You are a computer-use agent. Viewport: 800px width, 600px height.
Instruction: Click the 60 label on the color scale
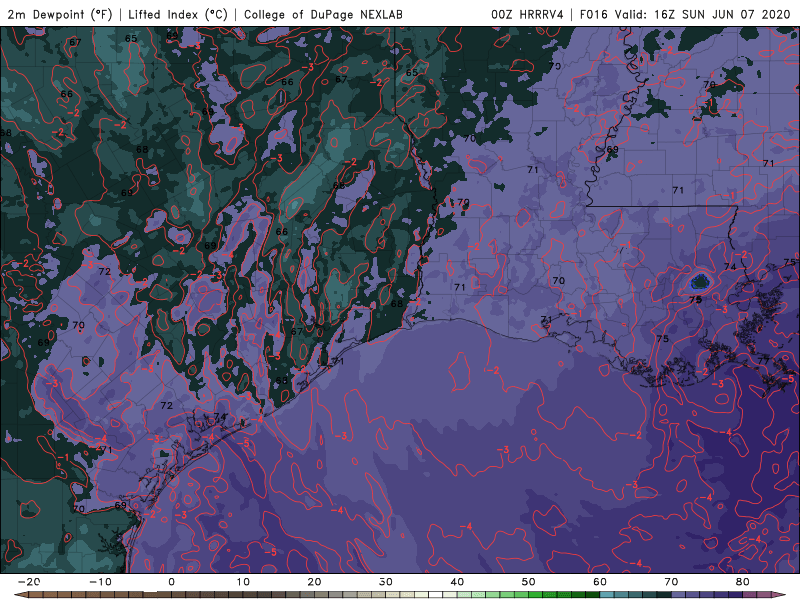[600, 582]
